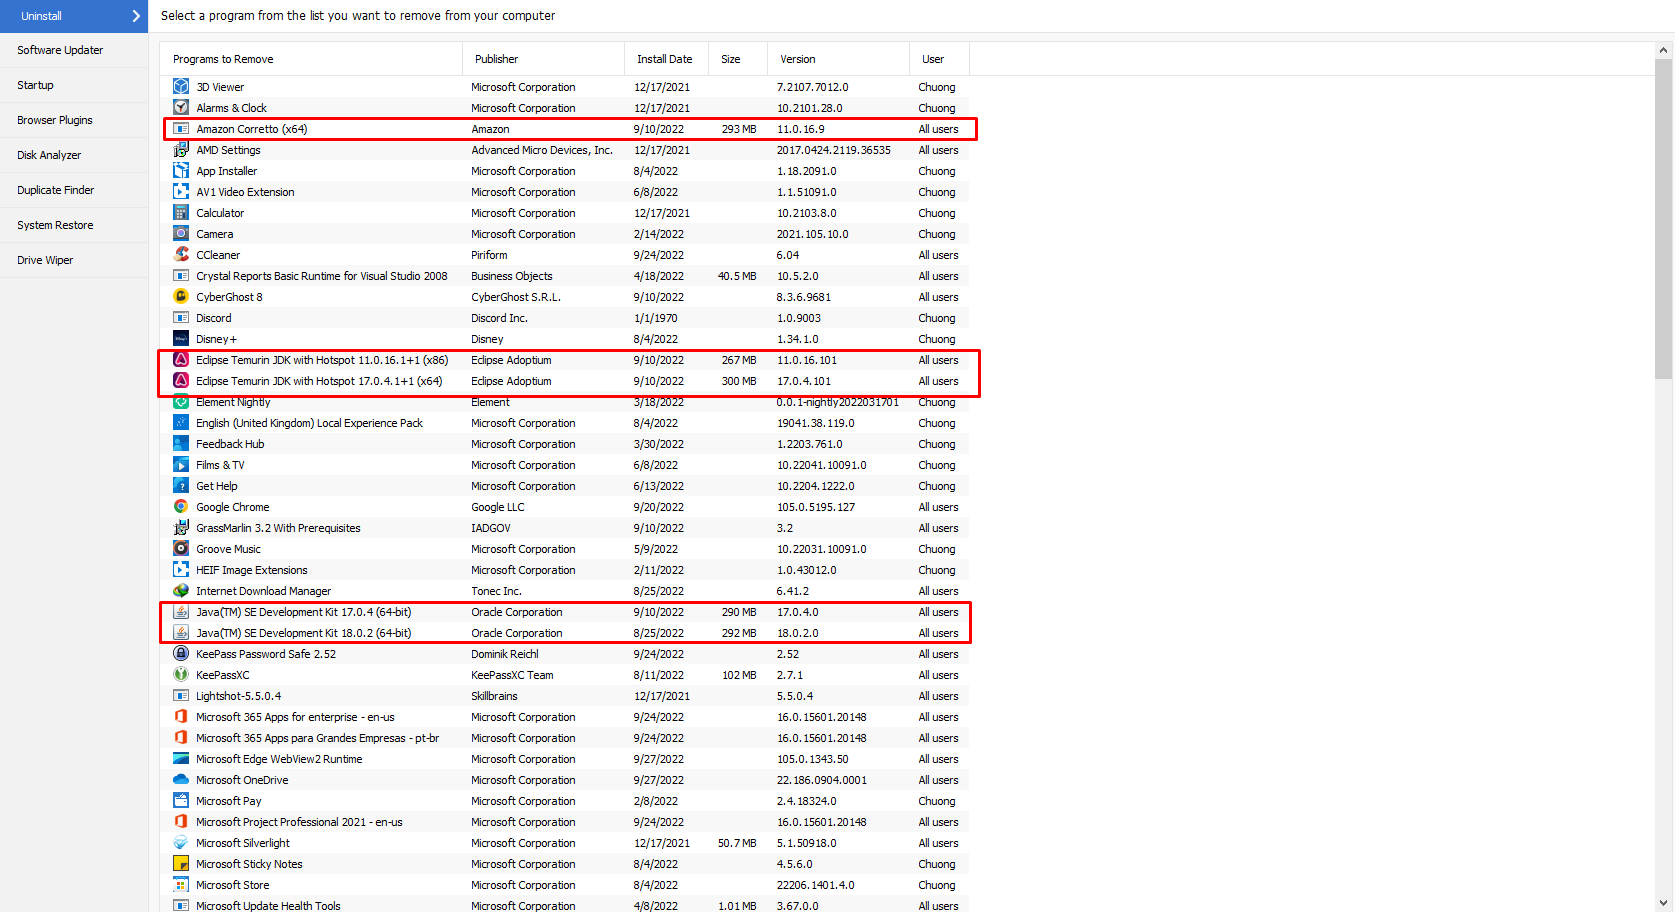This screenshot has width=1675, height=912.
Task: Open Drive Wiper tool
Action: 74,260
